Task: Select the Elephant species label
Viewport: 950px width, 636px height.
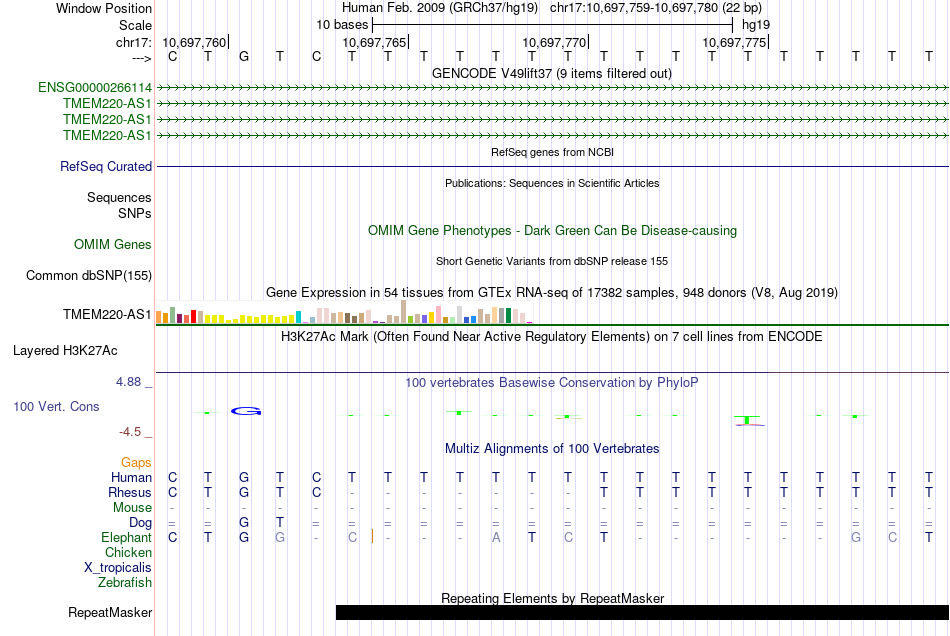Action: (x=127, y=538)
